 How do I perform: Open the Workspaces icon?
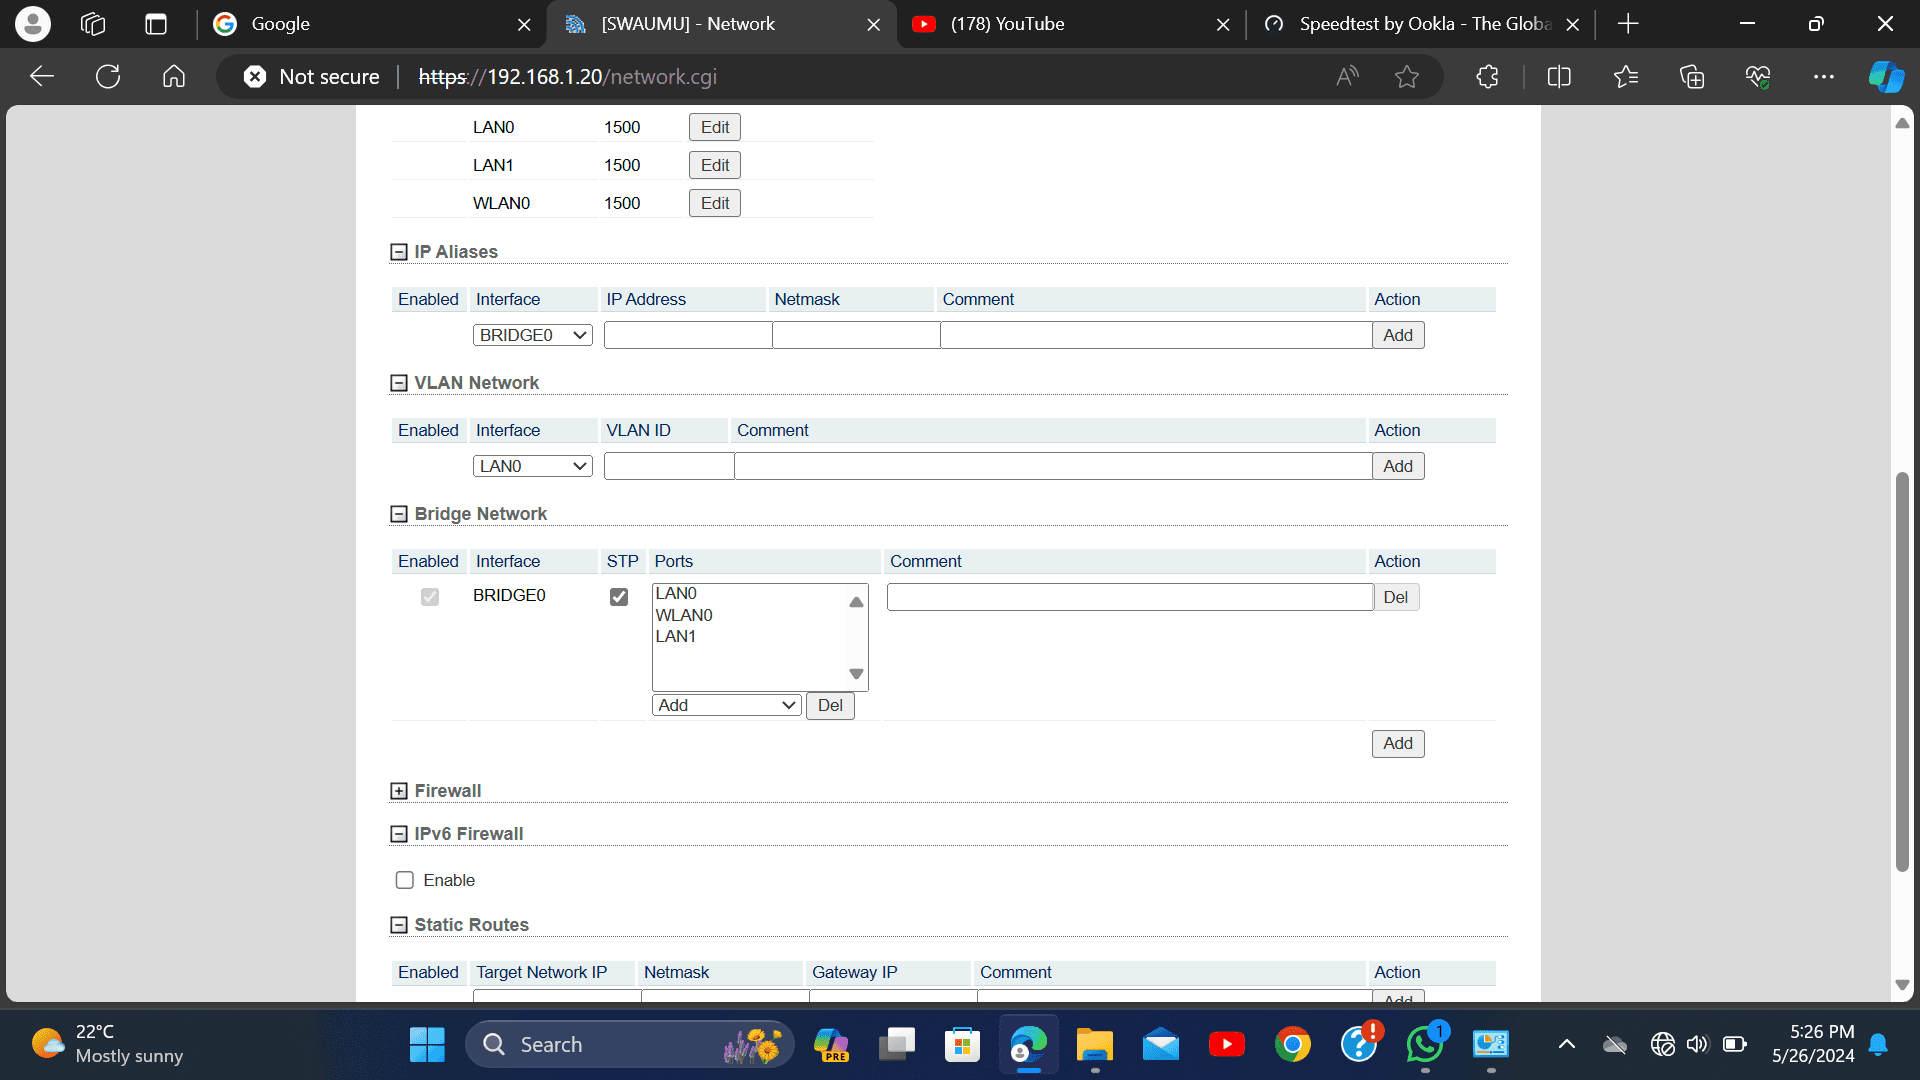pos(93,24)
